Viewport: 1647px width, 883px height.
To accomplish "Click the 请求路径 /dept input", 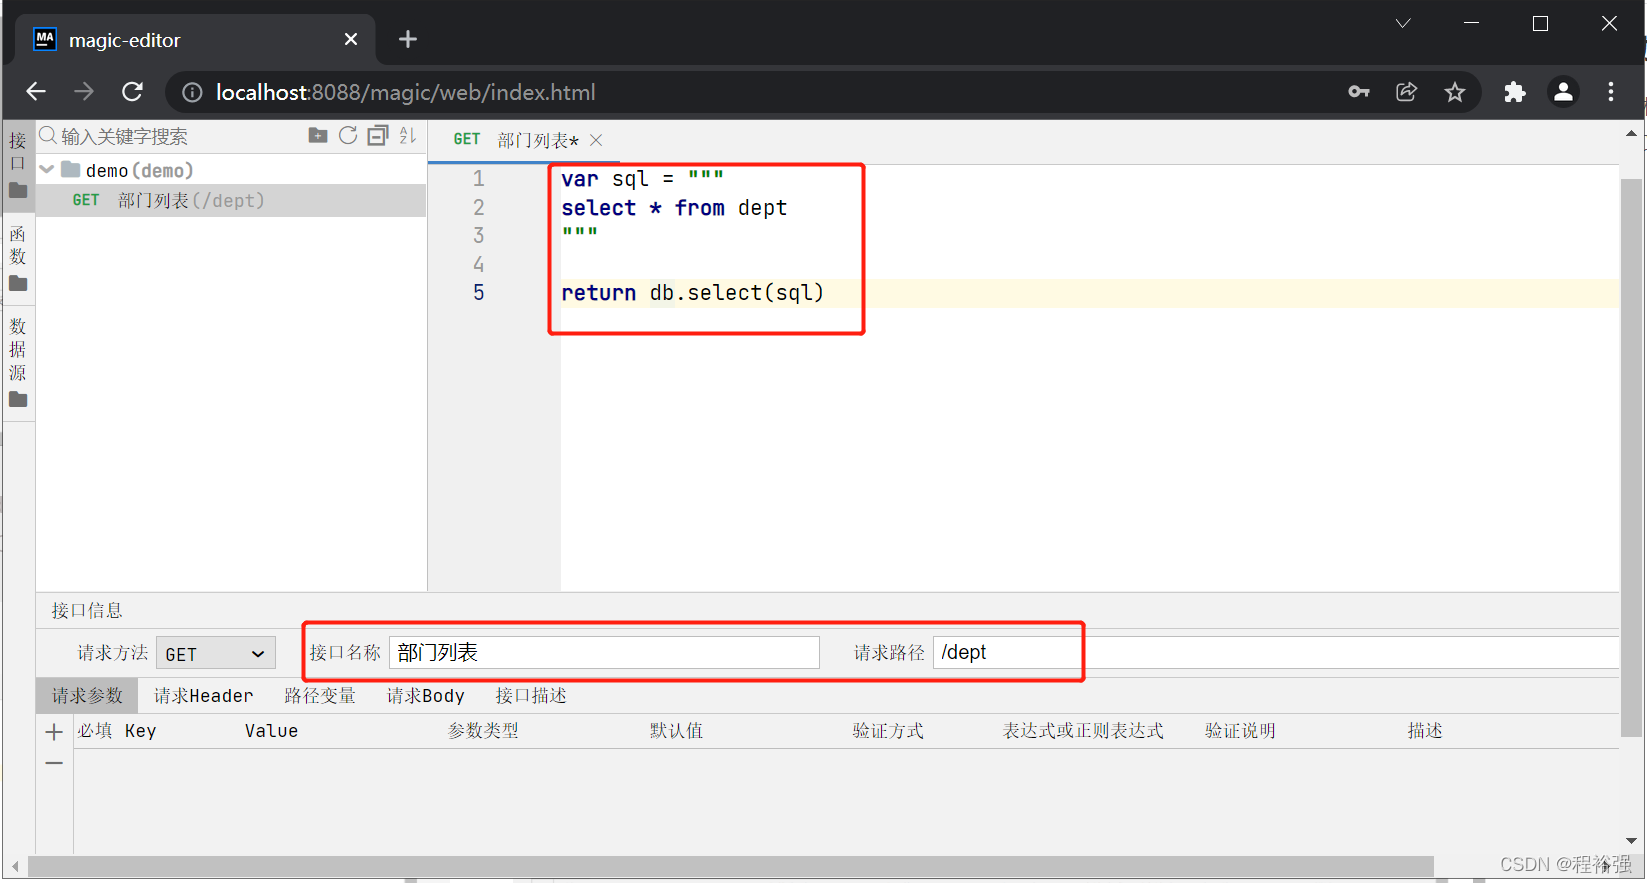I will [1275, 652].
